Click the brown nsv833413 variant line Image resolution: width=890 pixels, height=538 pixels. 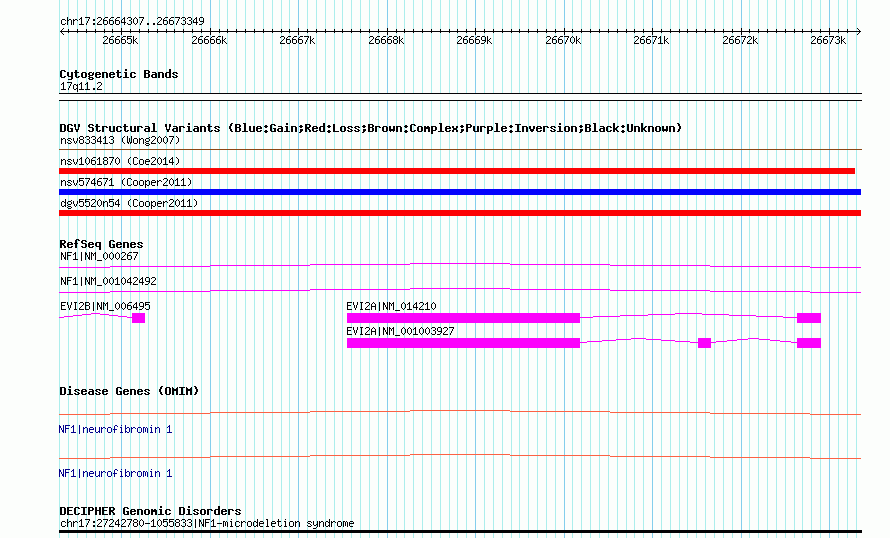460,150
